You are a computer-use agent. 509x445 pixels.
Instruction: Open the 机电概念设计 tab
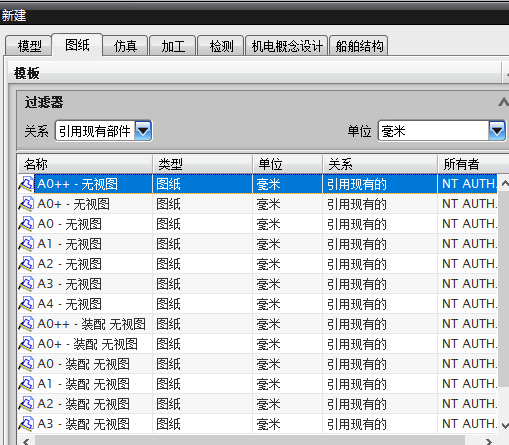(x=287, y=46)
